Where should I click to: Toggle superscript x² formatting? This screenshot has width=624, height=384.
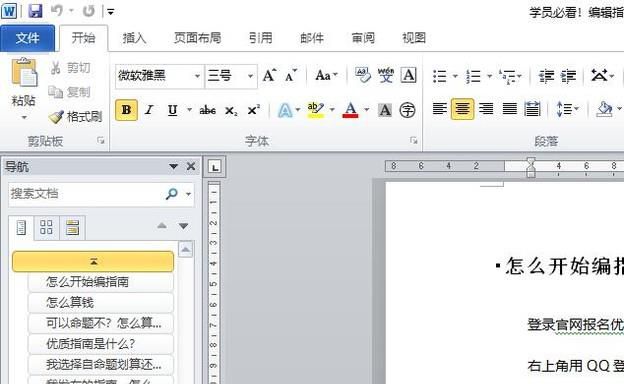[x=254, y=110]
